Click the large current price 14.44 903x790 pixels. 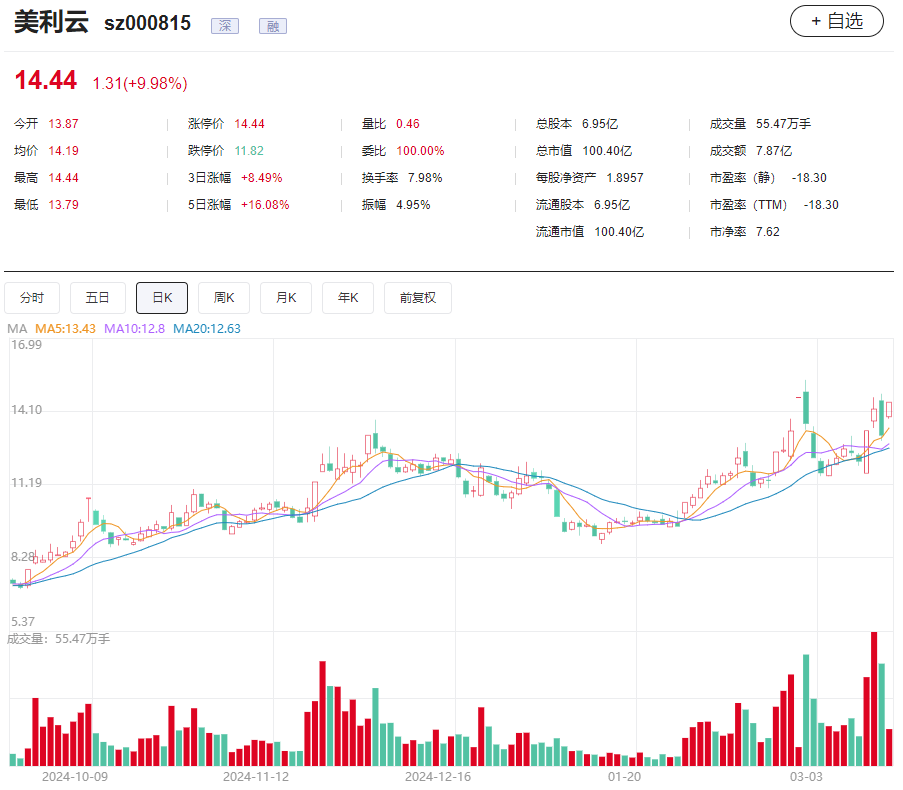[x=45, y=80]
